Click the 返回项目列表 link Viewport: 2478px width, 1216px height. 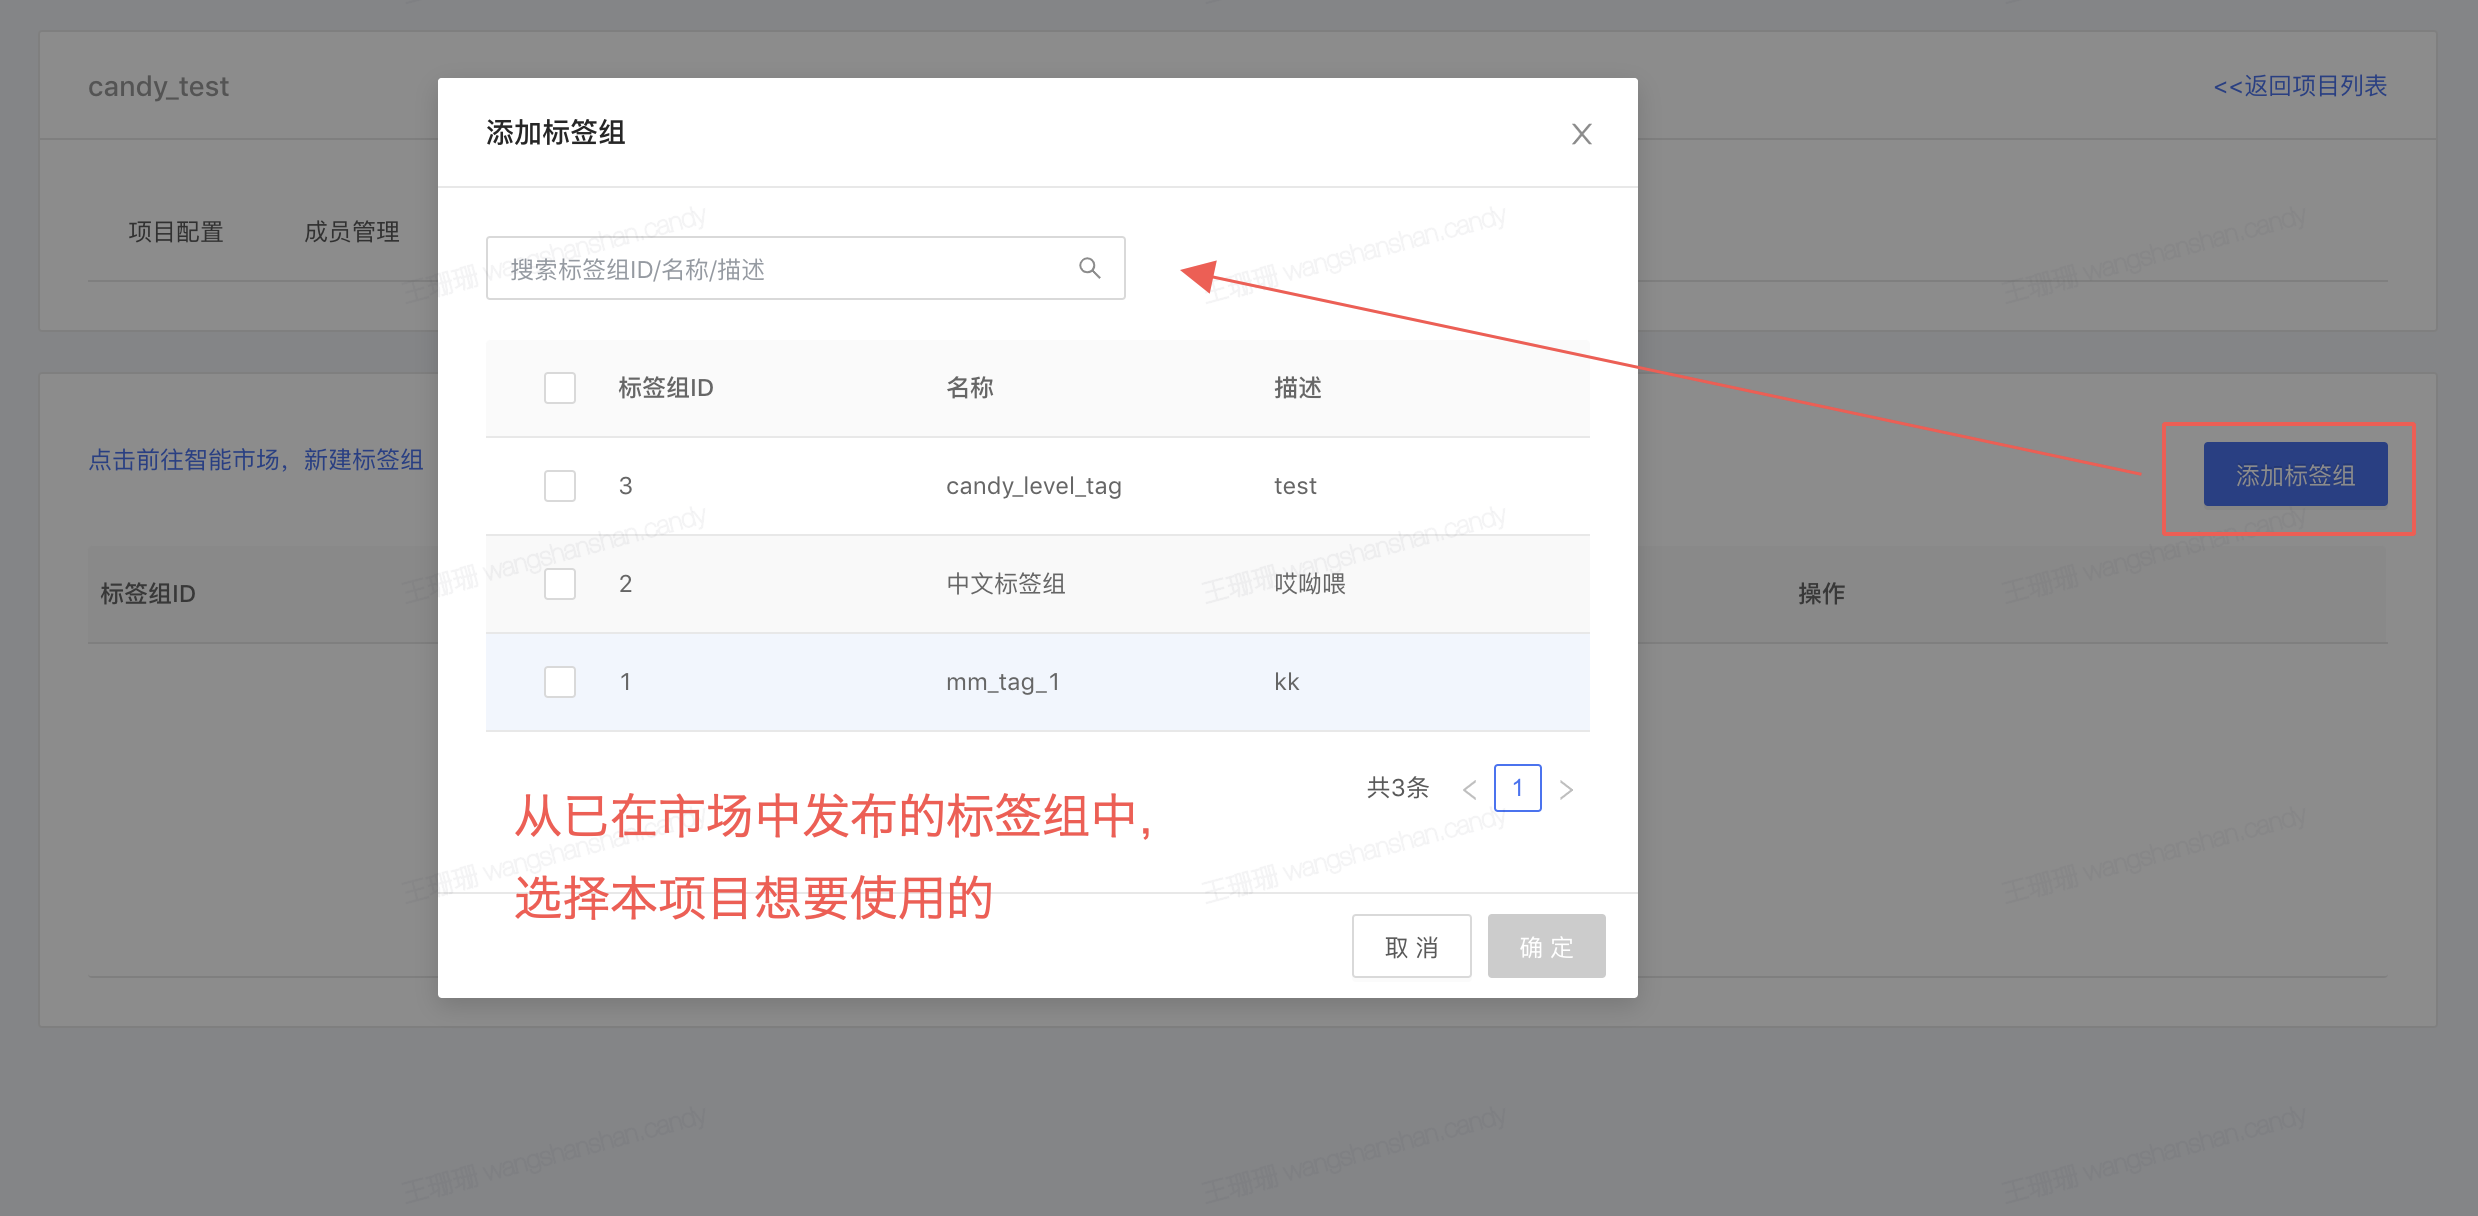pyautogui.click(x=2300, y=86)
